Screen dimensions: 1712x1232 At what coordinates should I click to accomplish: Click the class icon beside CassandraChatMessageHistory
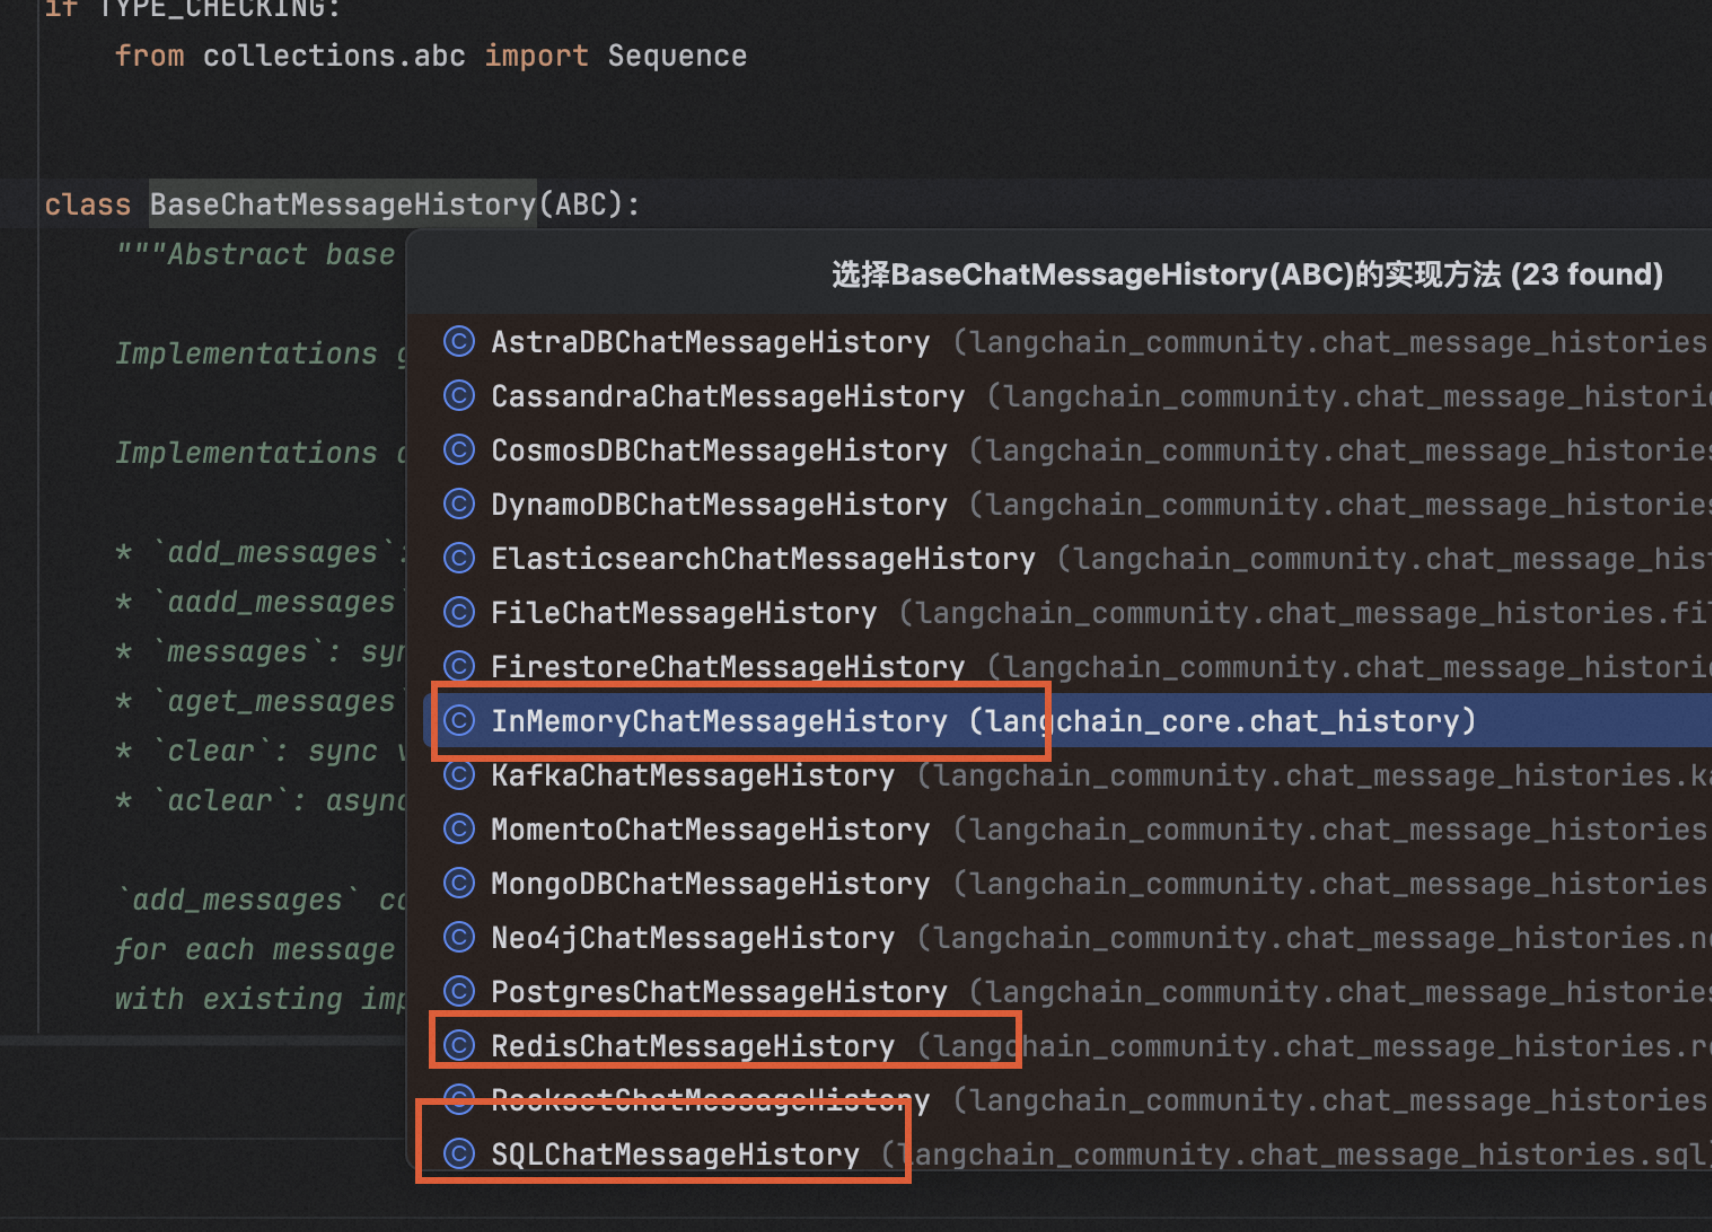[459, 396]
